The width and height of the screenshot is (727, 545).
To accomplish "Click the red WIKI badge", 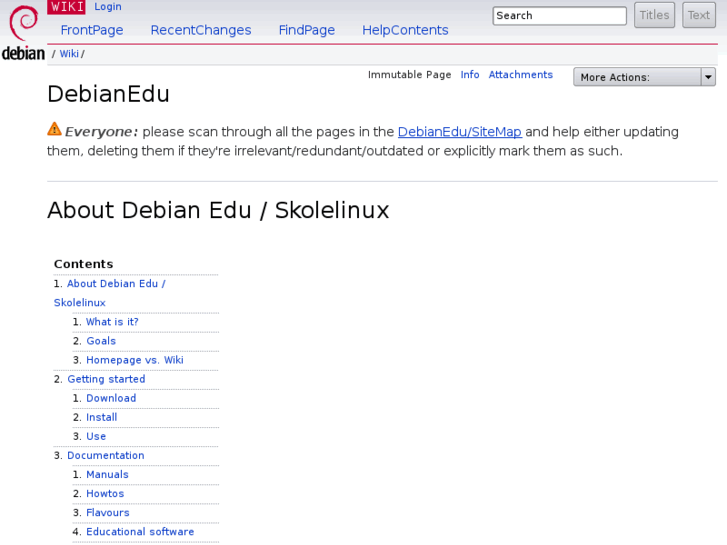I will click(66, 7).
